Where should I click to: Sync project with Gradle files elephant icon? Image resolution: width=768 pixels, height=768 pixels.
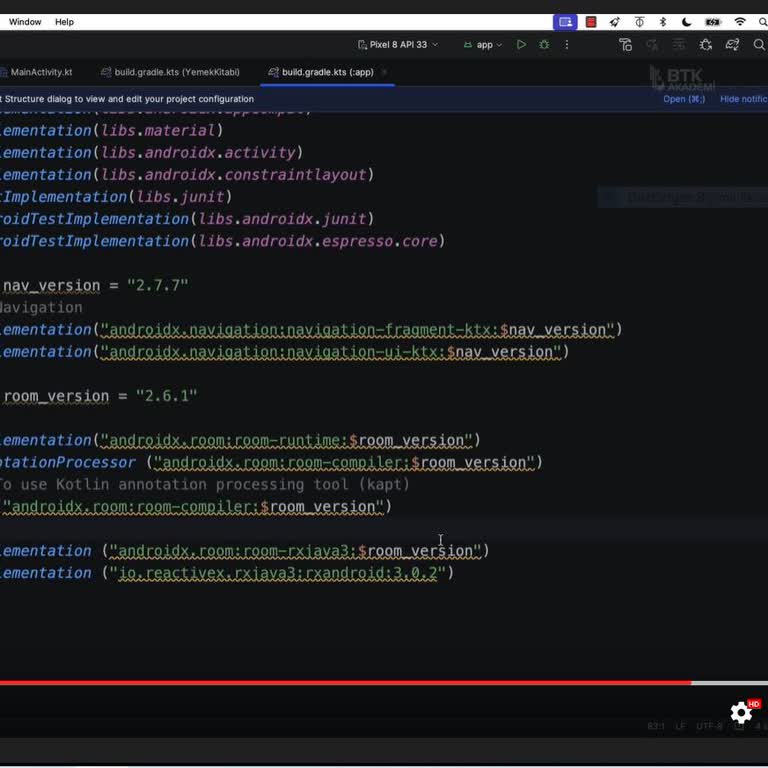(x=732, y=45)
